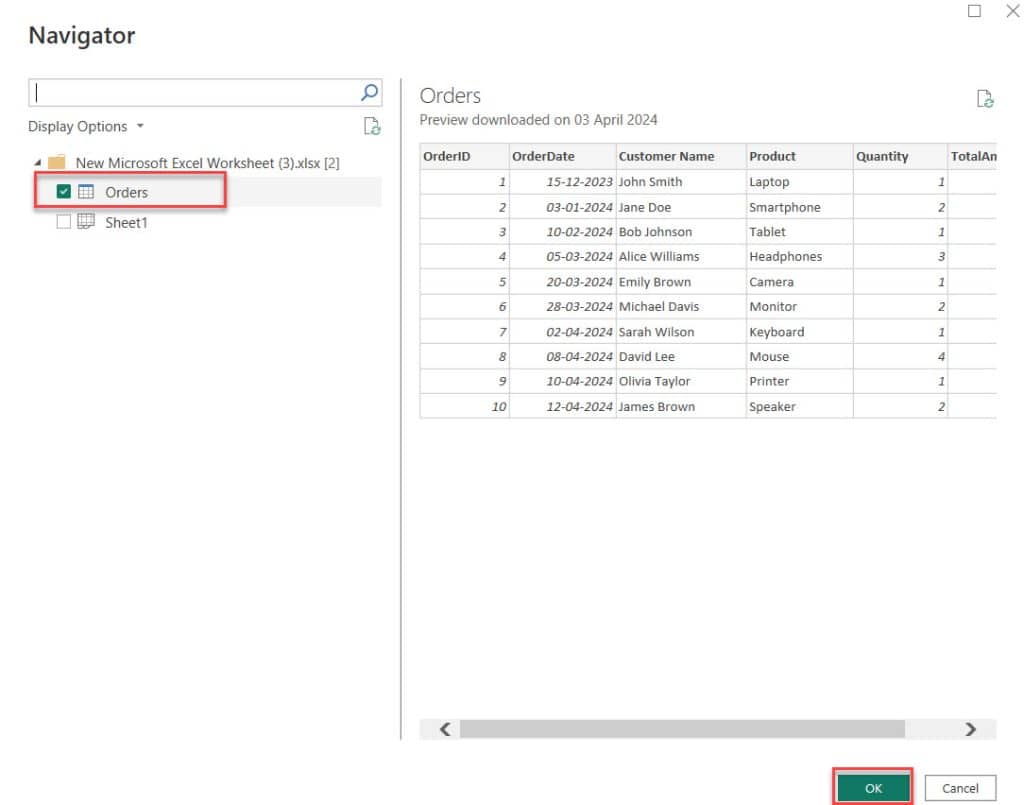Uncheck the Orders checkbox
Viewport: 1024px width, 805px height.
pos(63,192)
